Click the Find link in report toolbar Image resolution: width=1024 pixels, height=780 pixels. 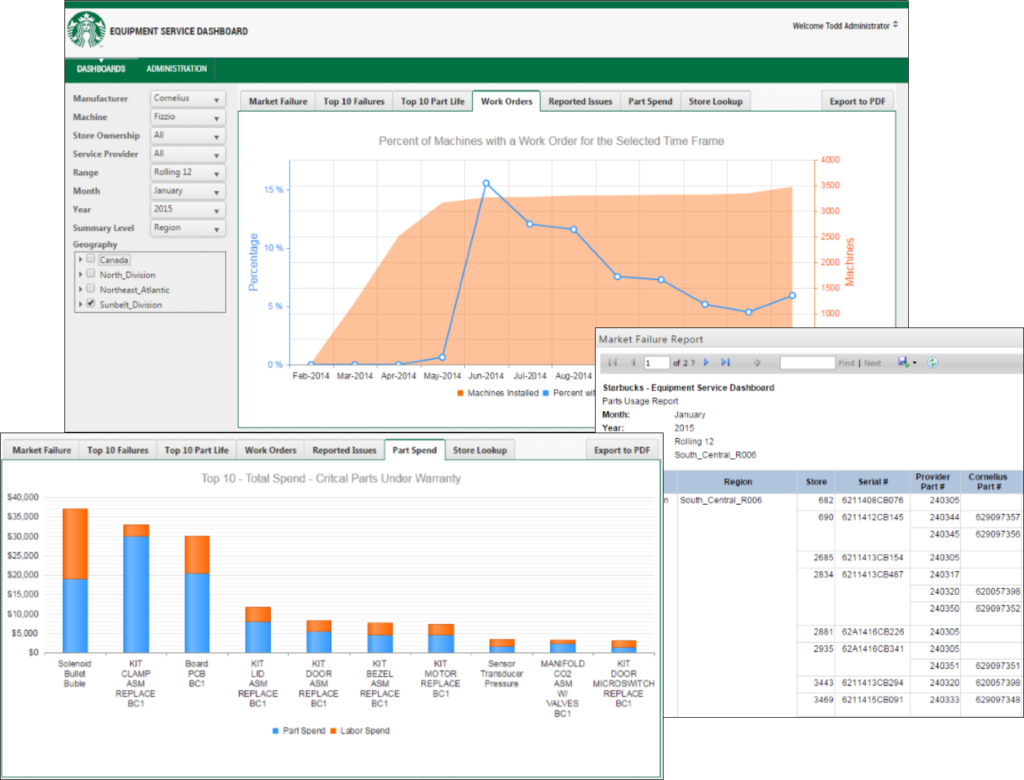[846, 363]
